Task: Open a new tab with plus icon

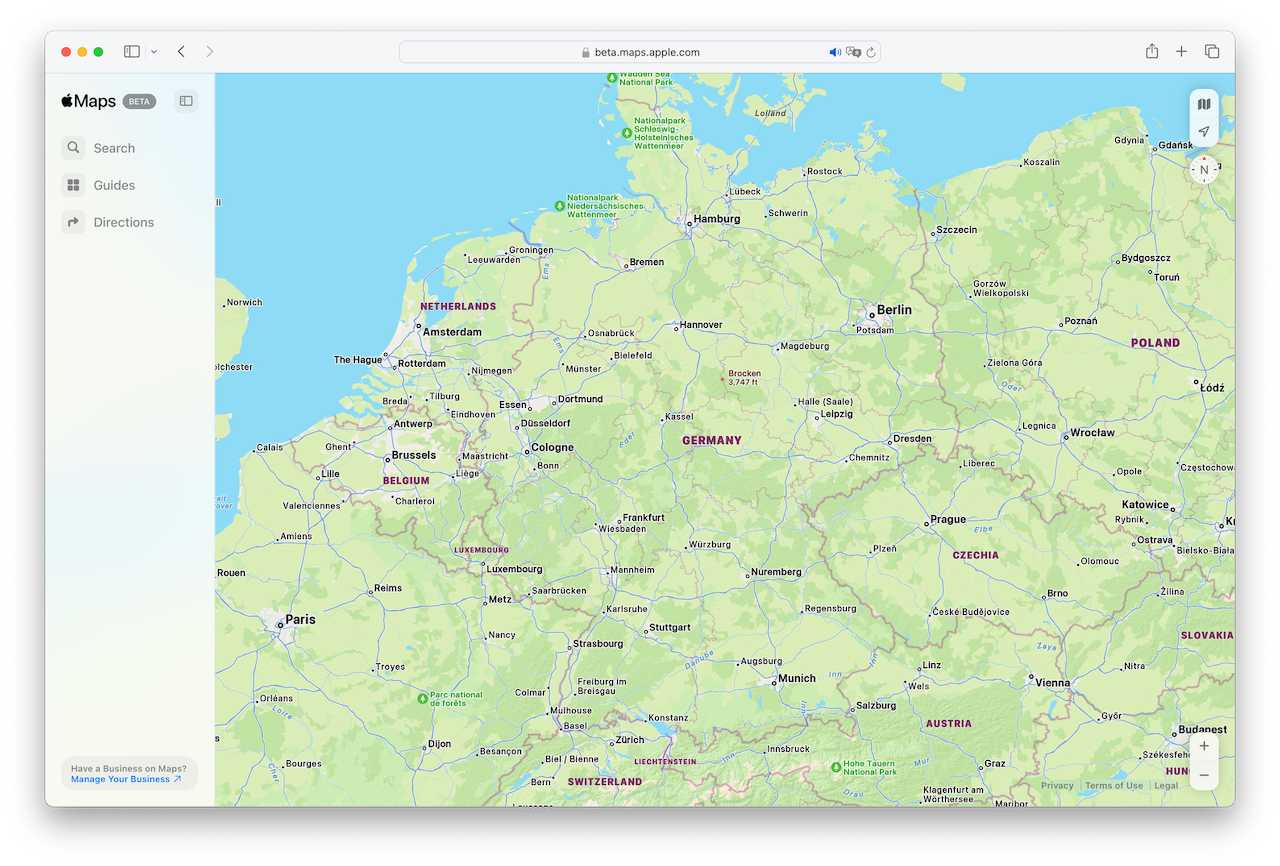Action: coord(1181,52)
